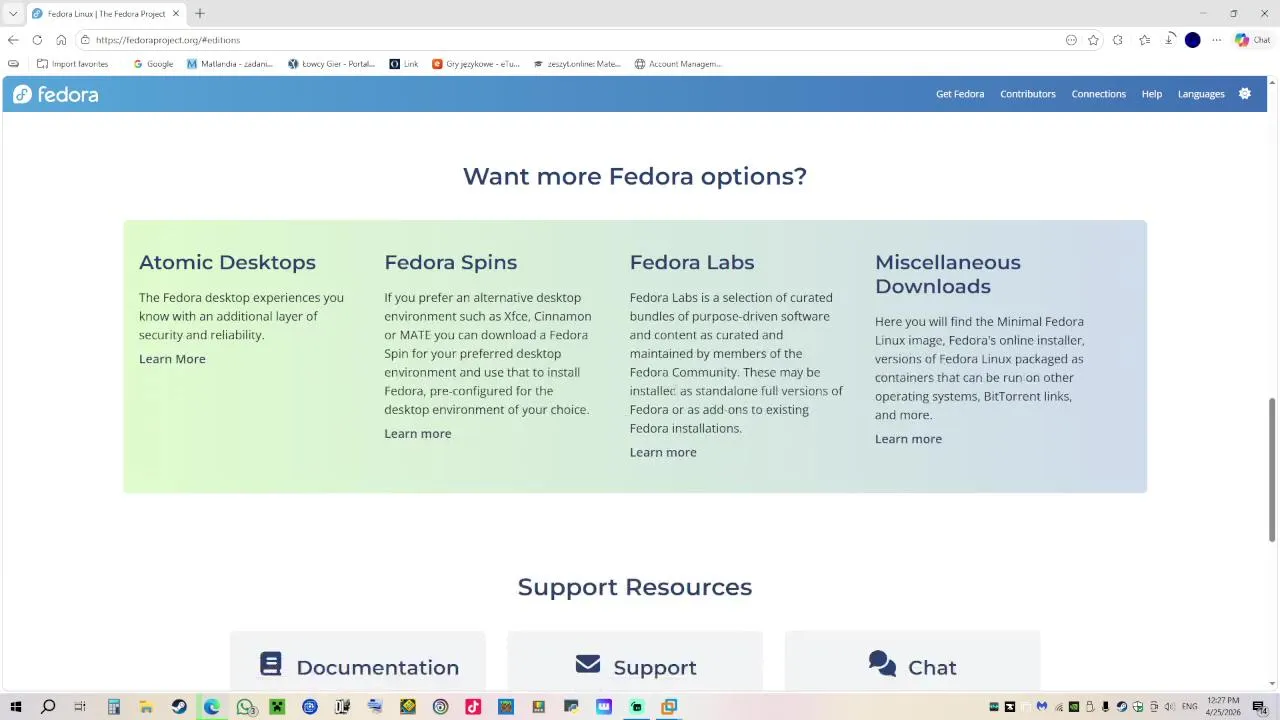Open the favorites bar apps icon
This screenshot has height=720, width=1280.
13,64
